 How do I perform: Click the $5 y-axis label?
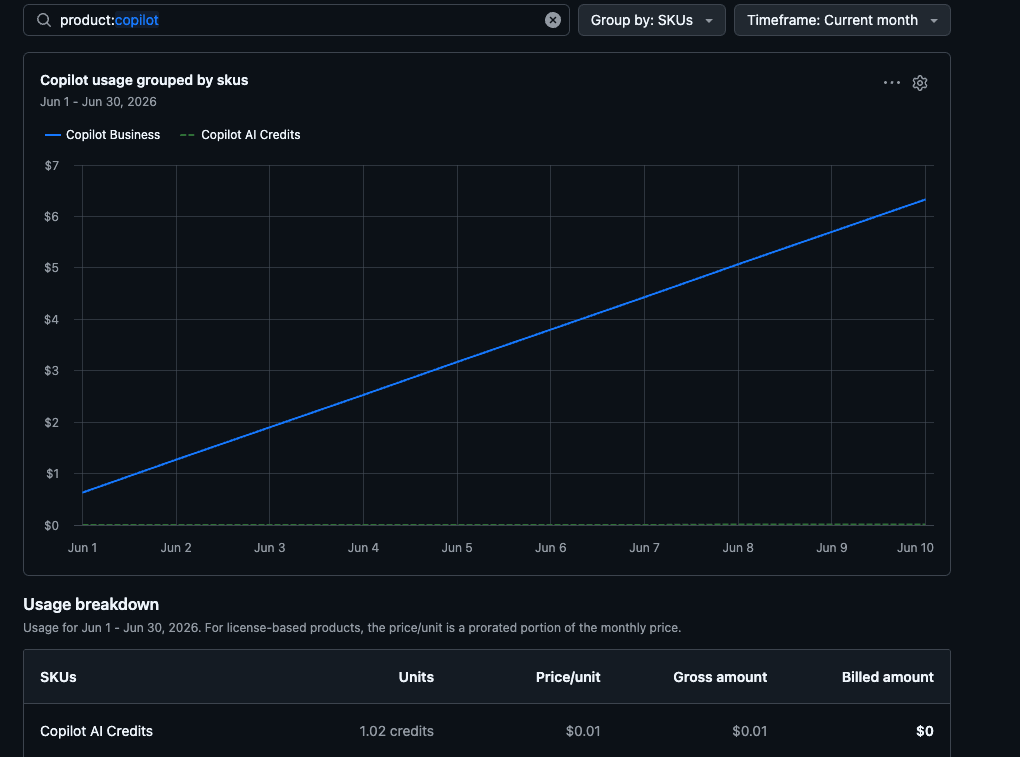[x=51, y=267]
